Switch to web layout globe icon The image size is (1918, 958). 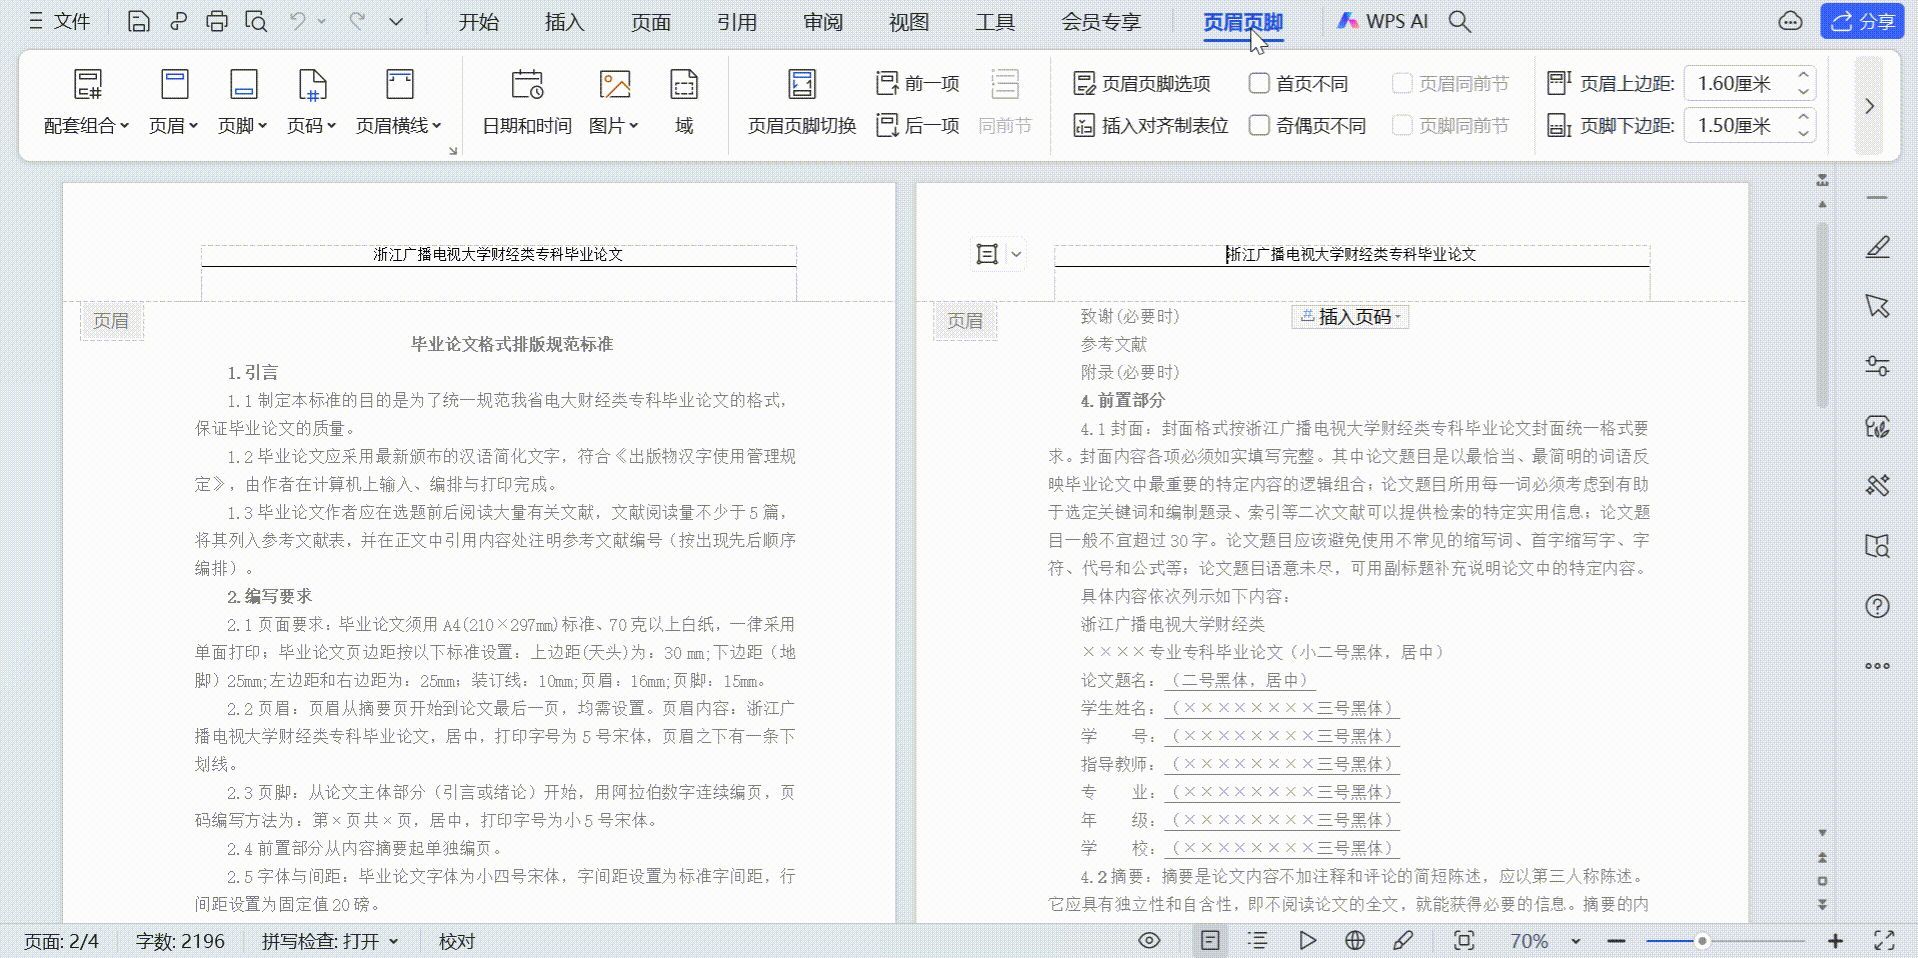point(1355,940)
